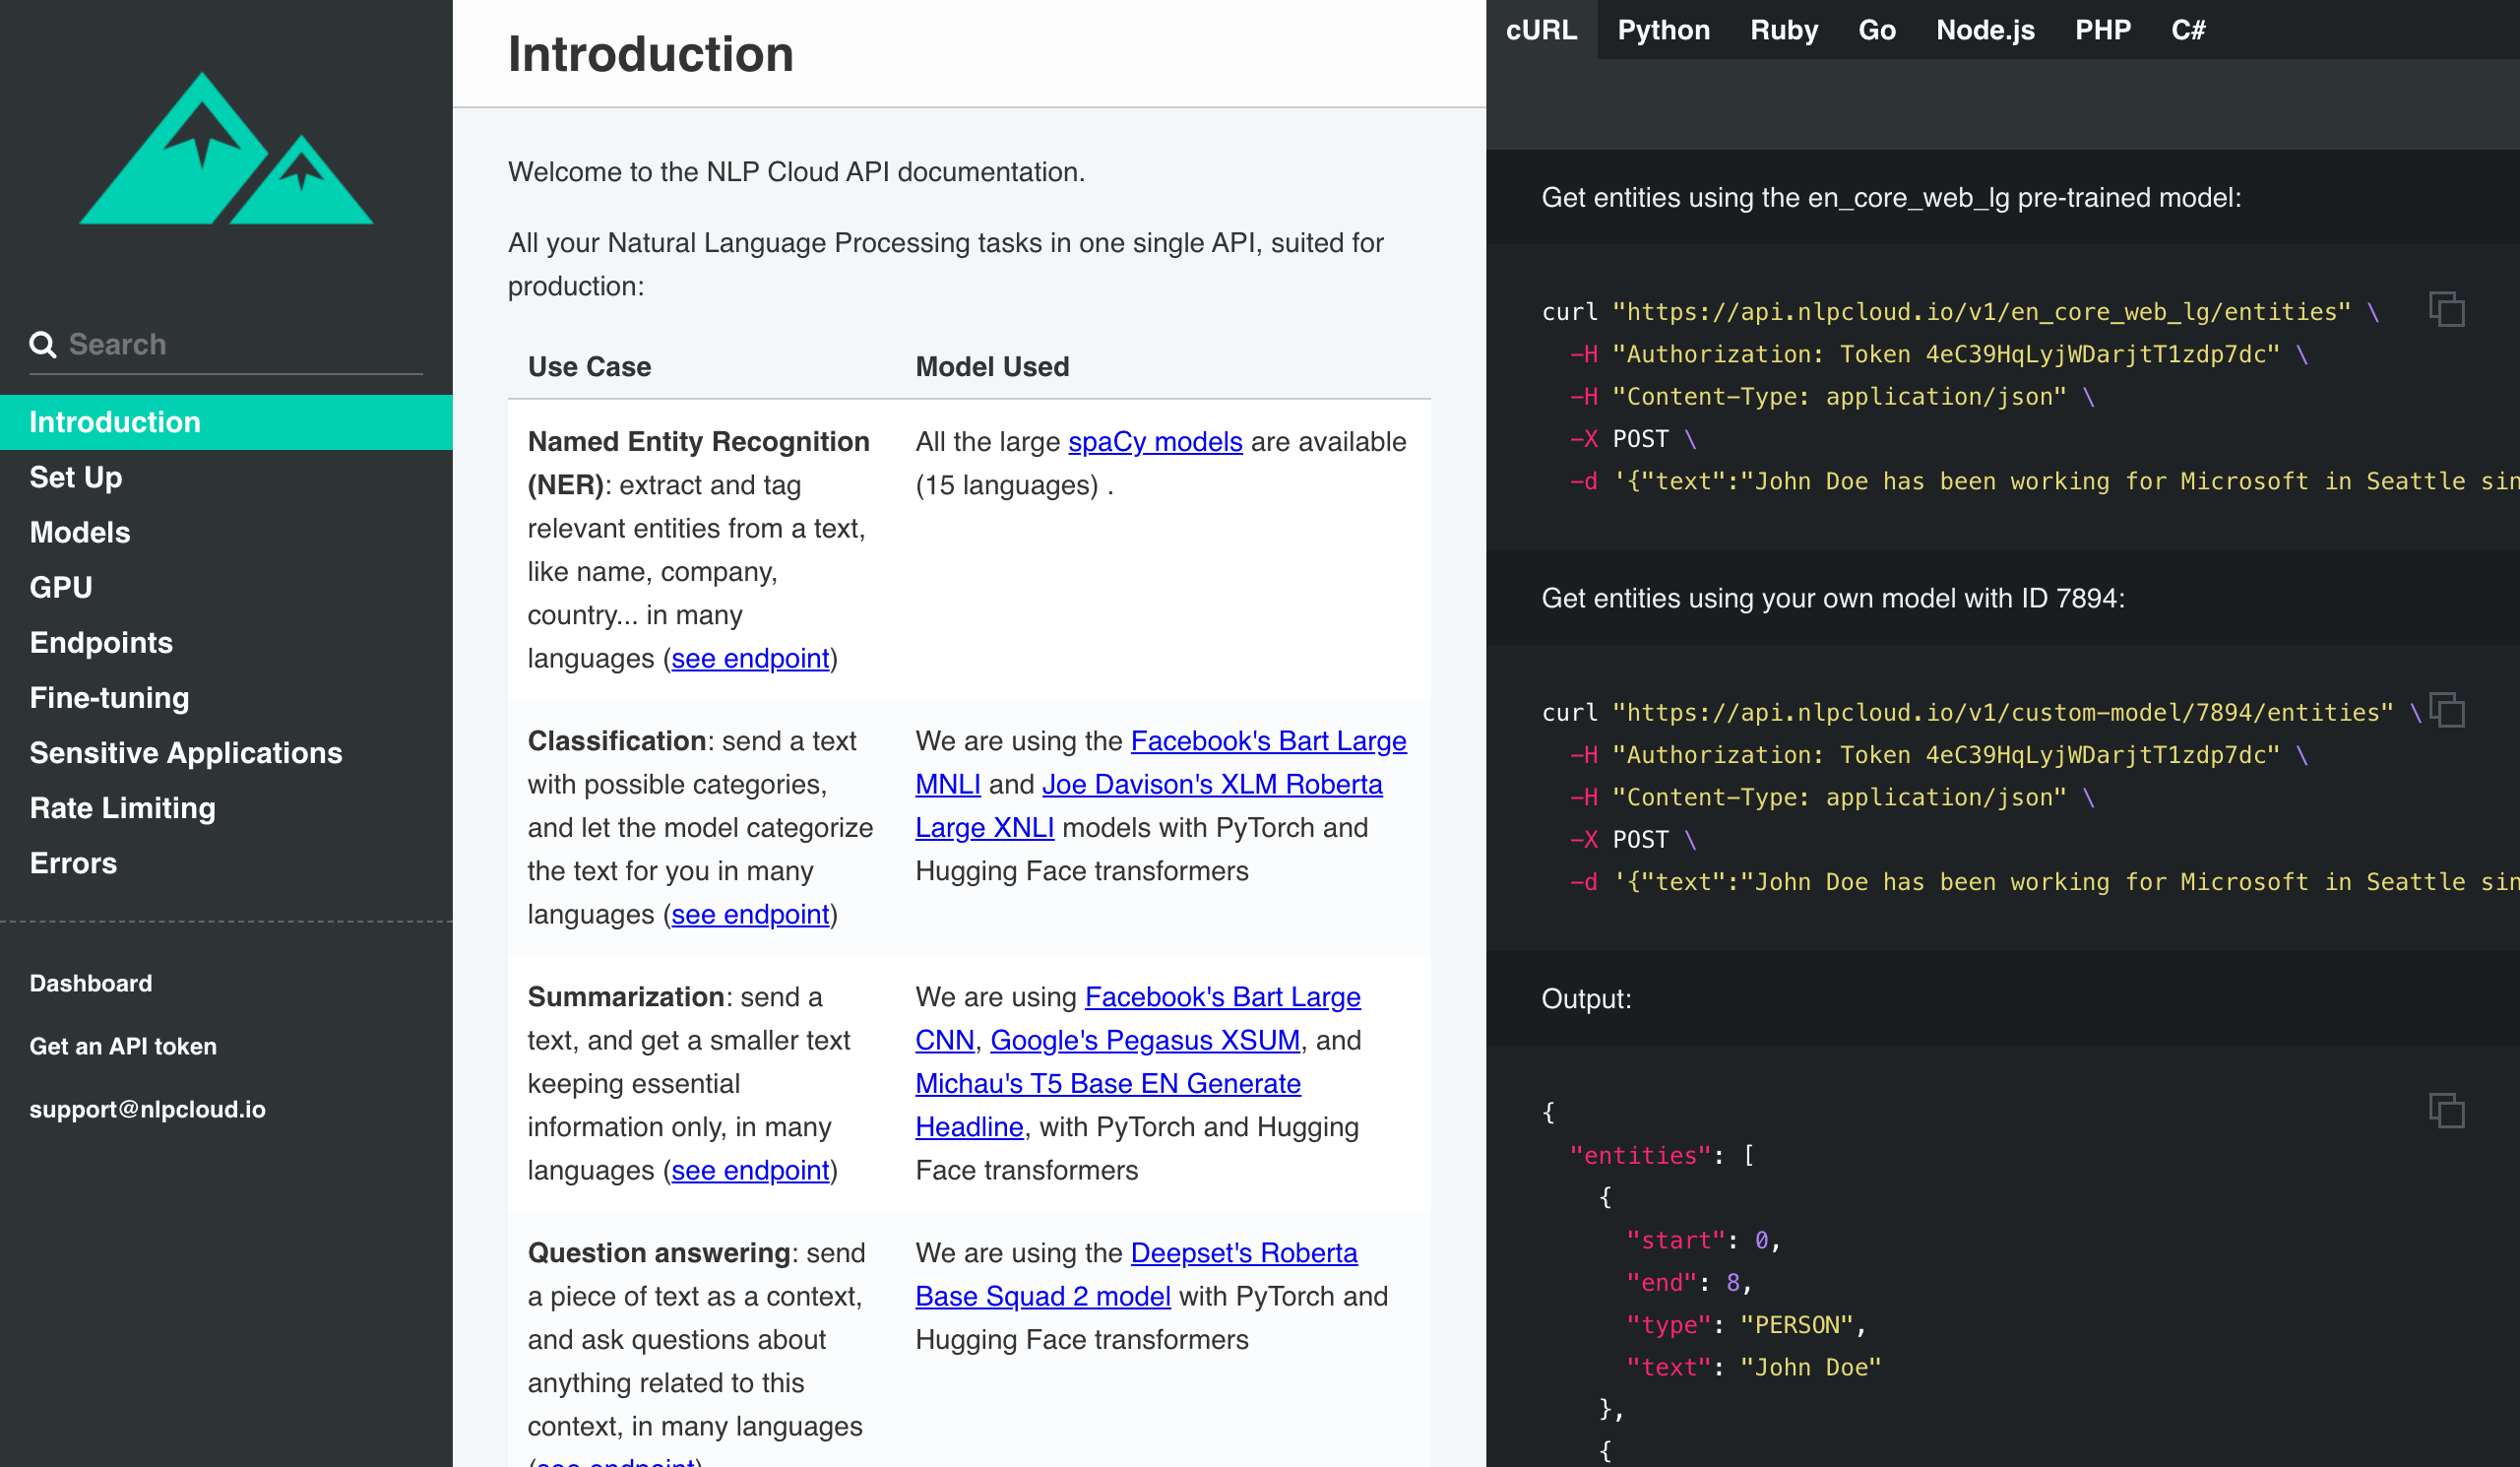2520x1467 pixels.
Task: Go to the Set Up section
Action: pos(226,477)
